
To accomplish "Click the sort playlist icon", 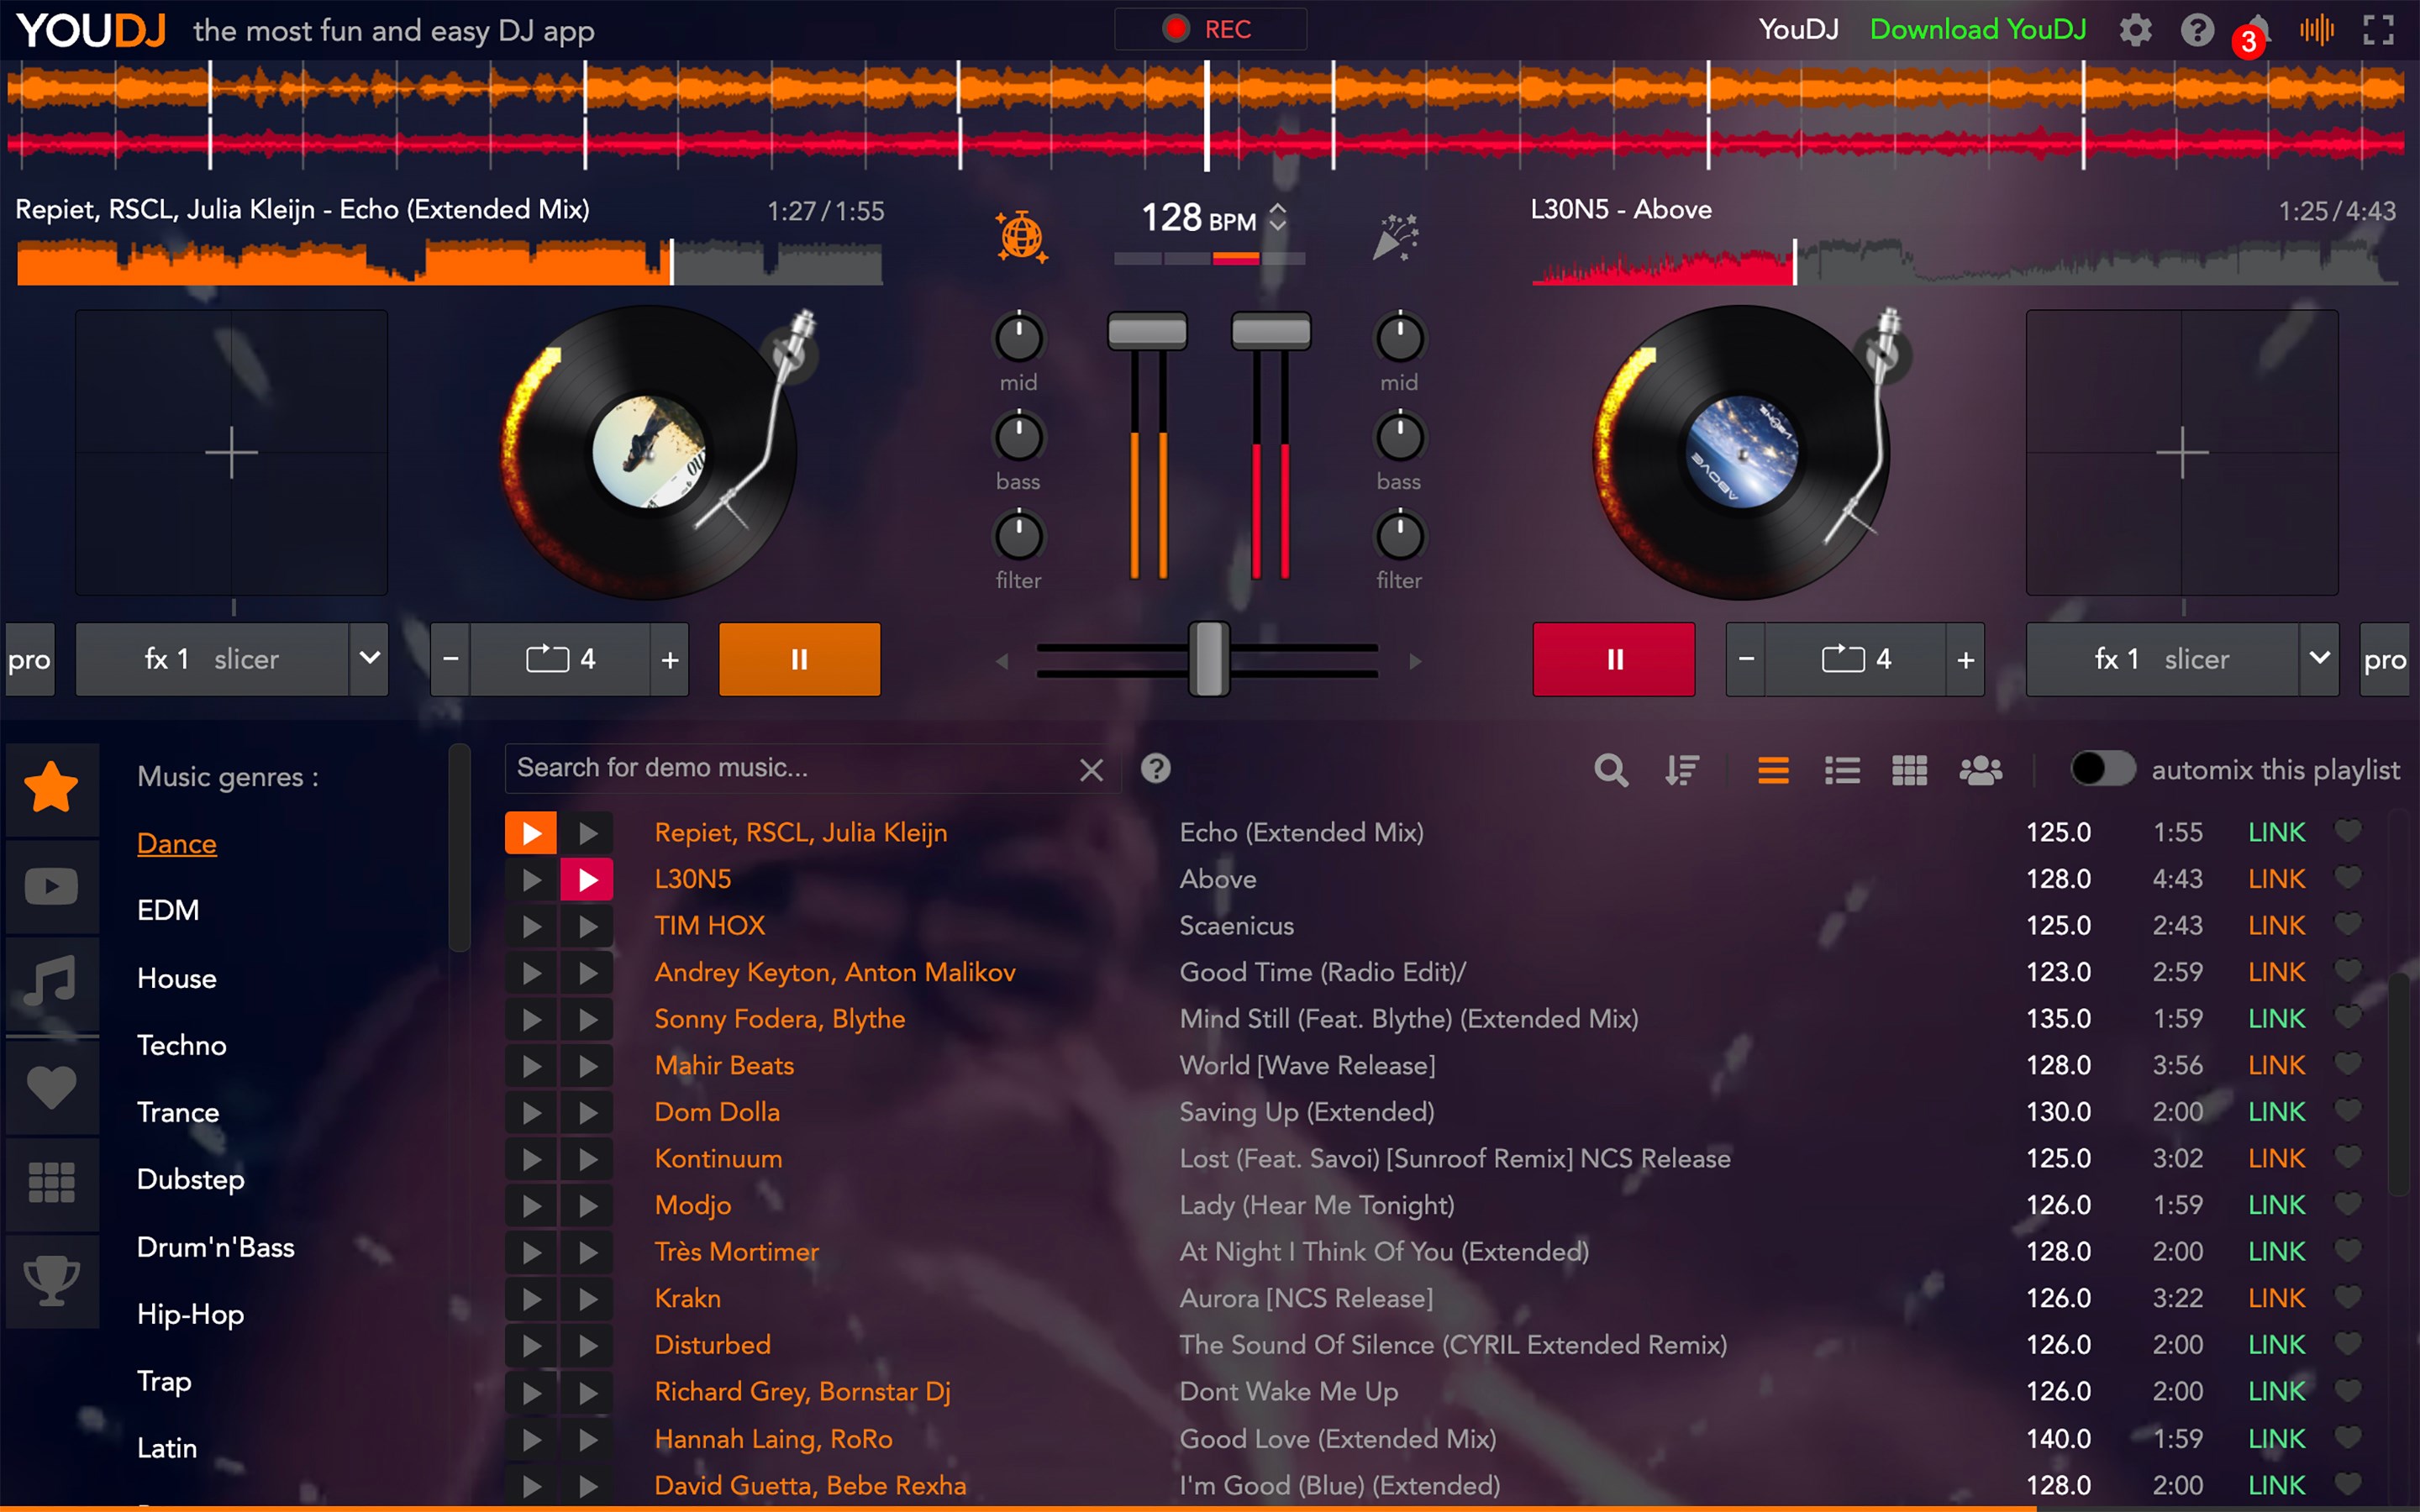I will (1682, 770).
